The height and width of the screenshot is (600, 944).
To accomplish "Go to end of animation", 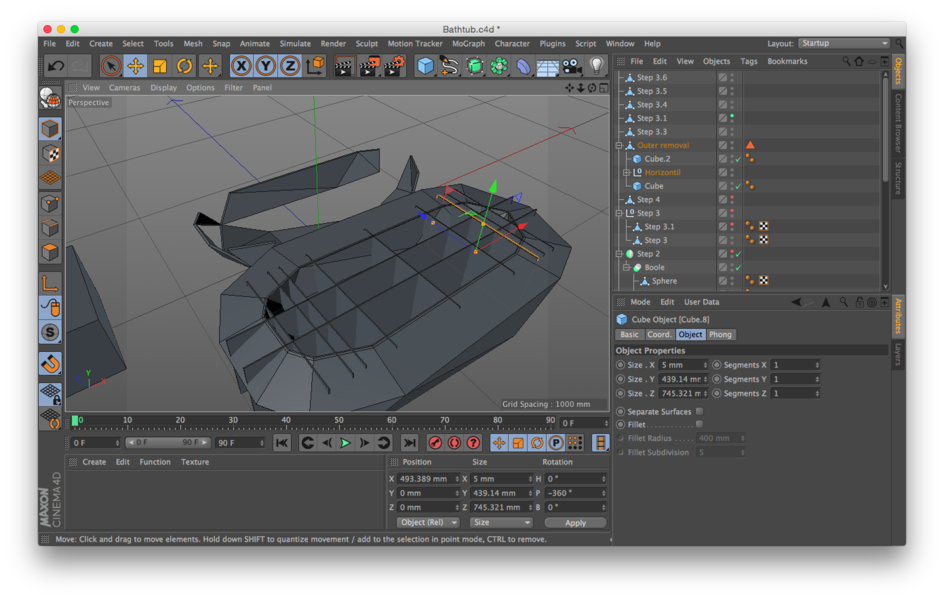I will [409, 443].
